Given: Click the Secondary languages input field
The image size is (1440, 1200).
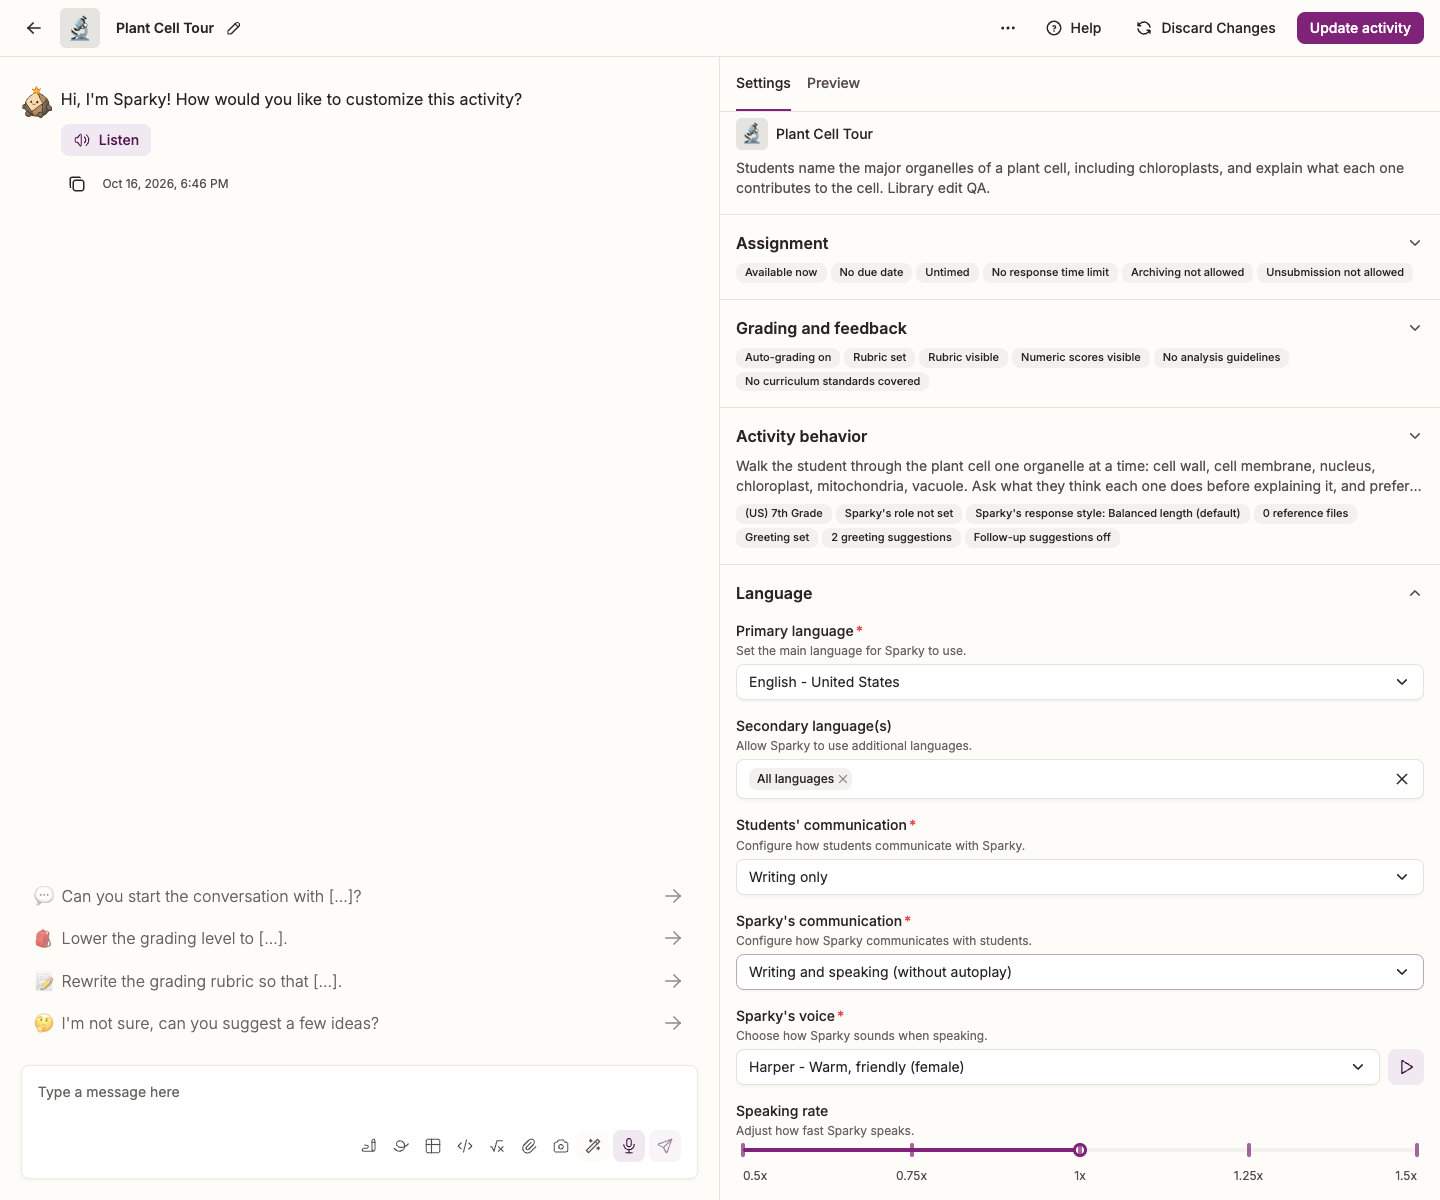Looking at the screenshot, I should [1080, 779].
